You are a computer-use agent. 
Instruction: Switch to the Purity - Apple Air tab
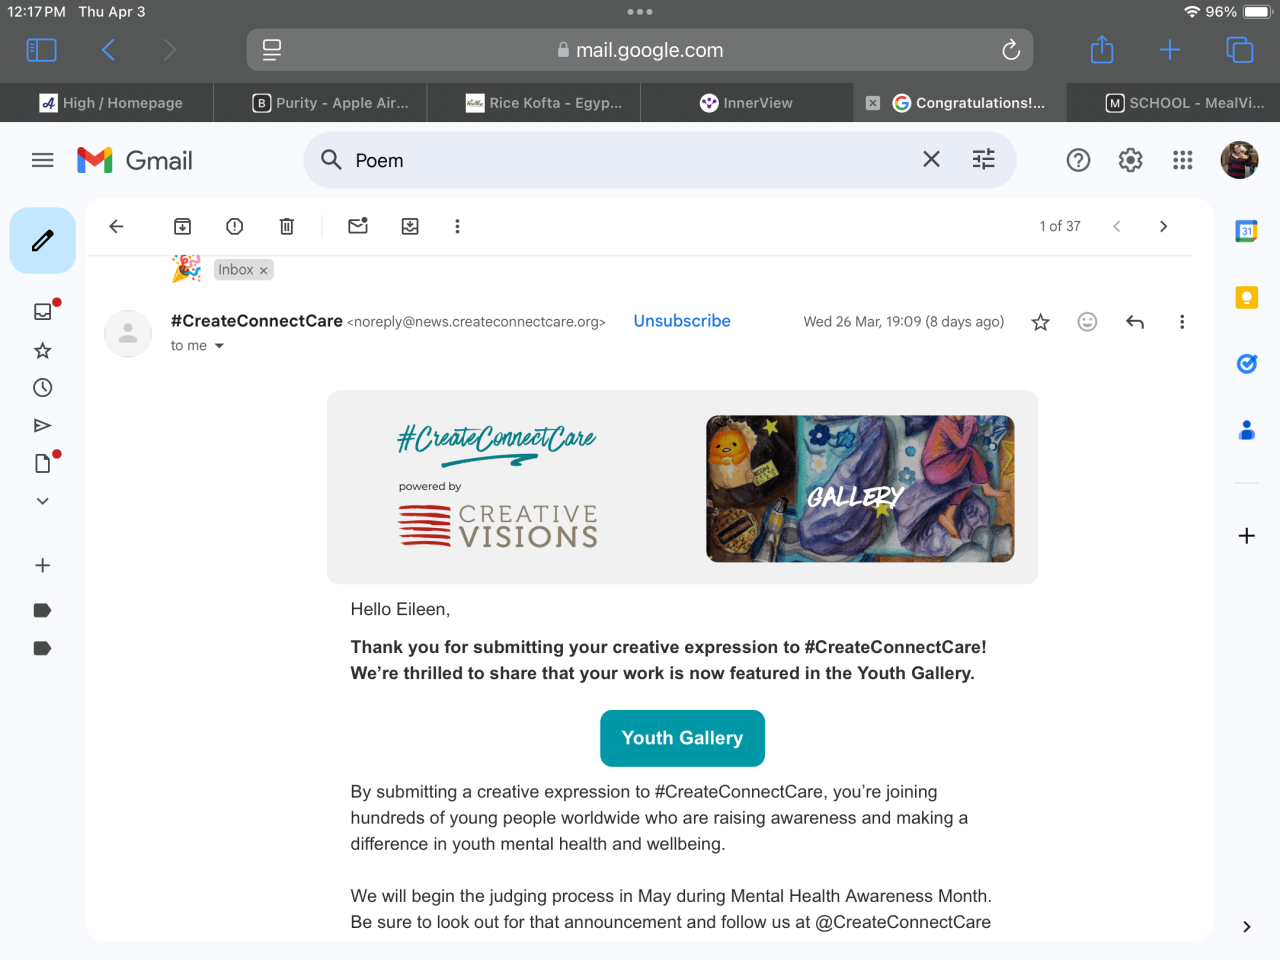pos(320,102)
